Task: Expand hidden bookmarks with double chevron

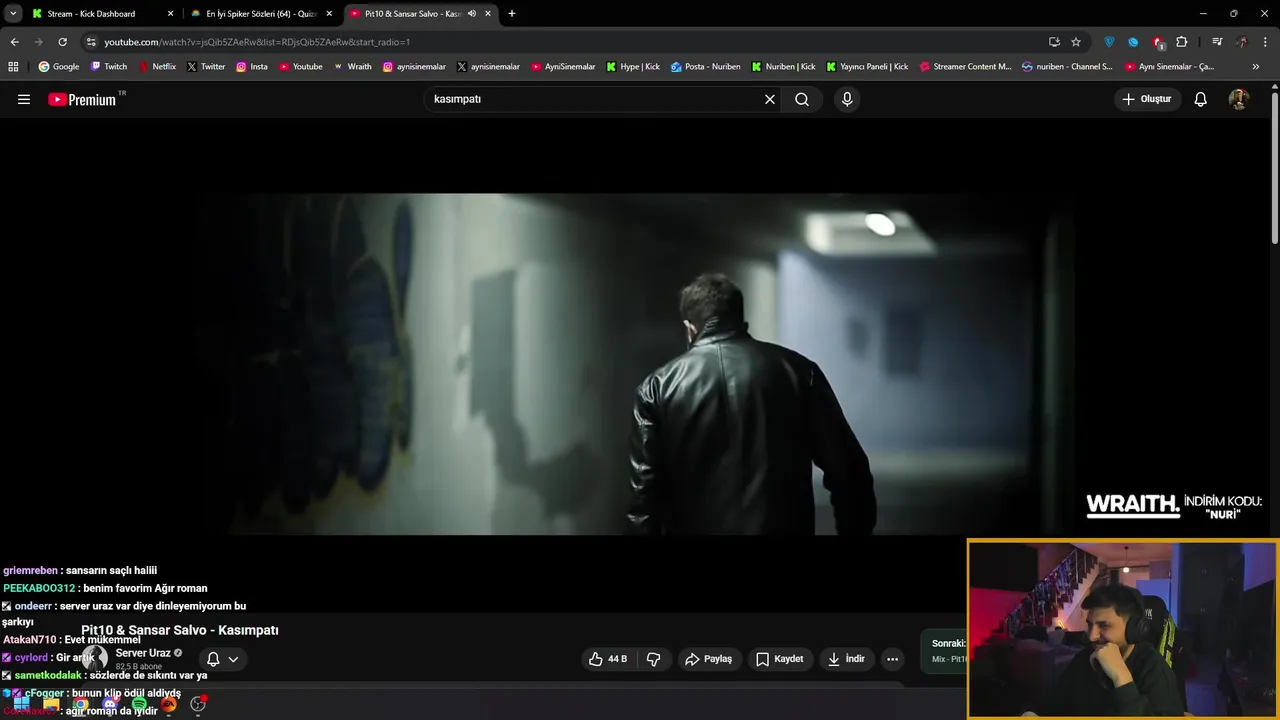Action: [x=1256, y=67]
